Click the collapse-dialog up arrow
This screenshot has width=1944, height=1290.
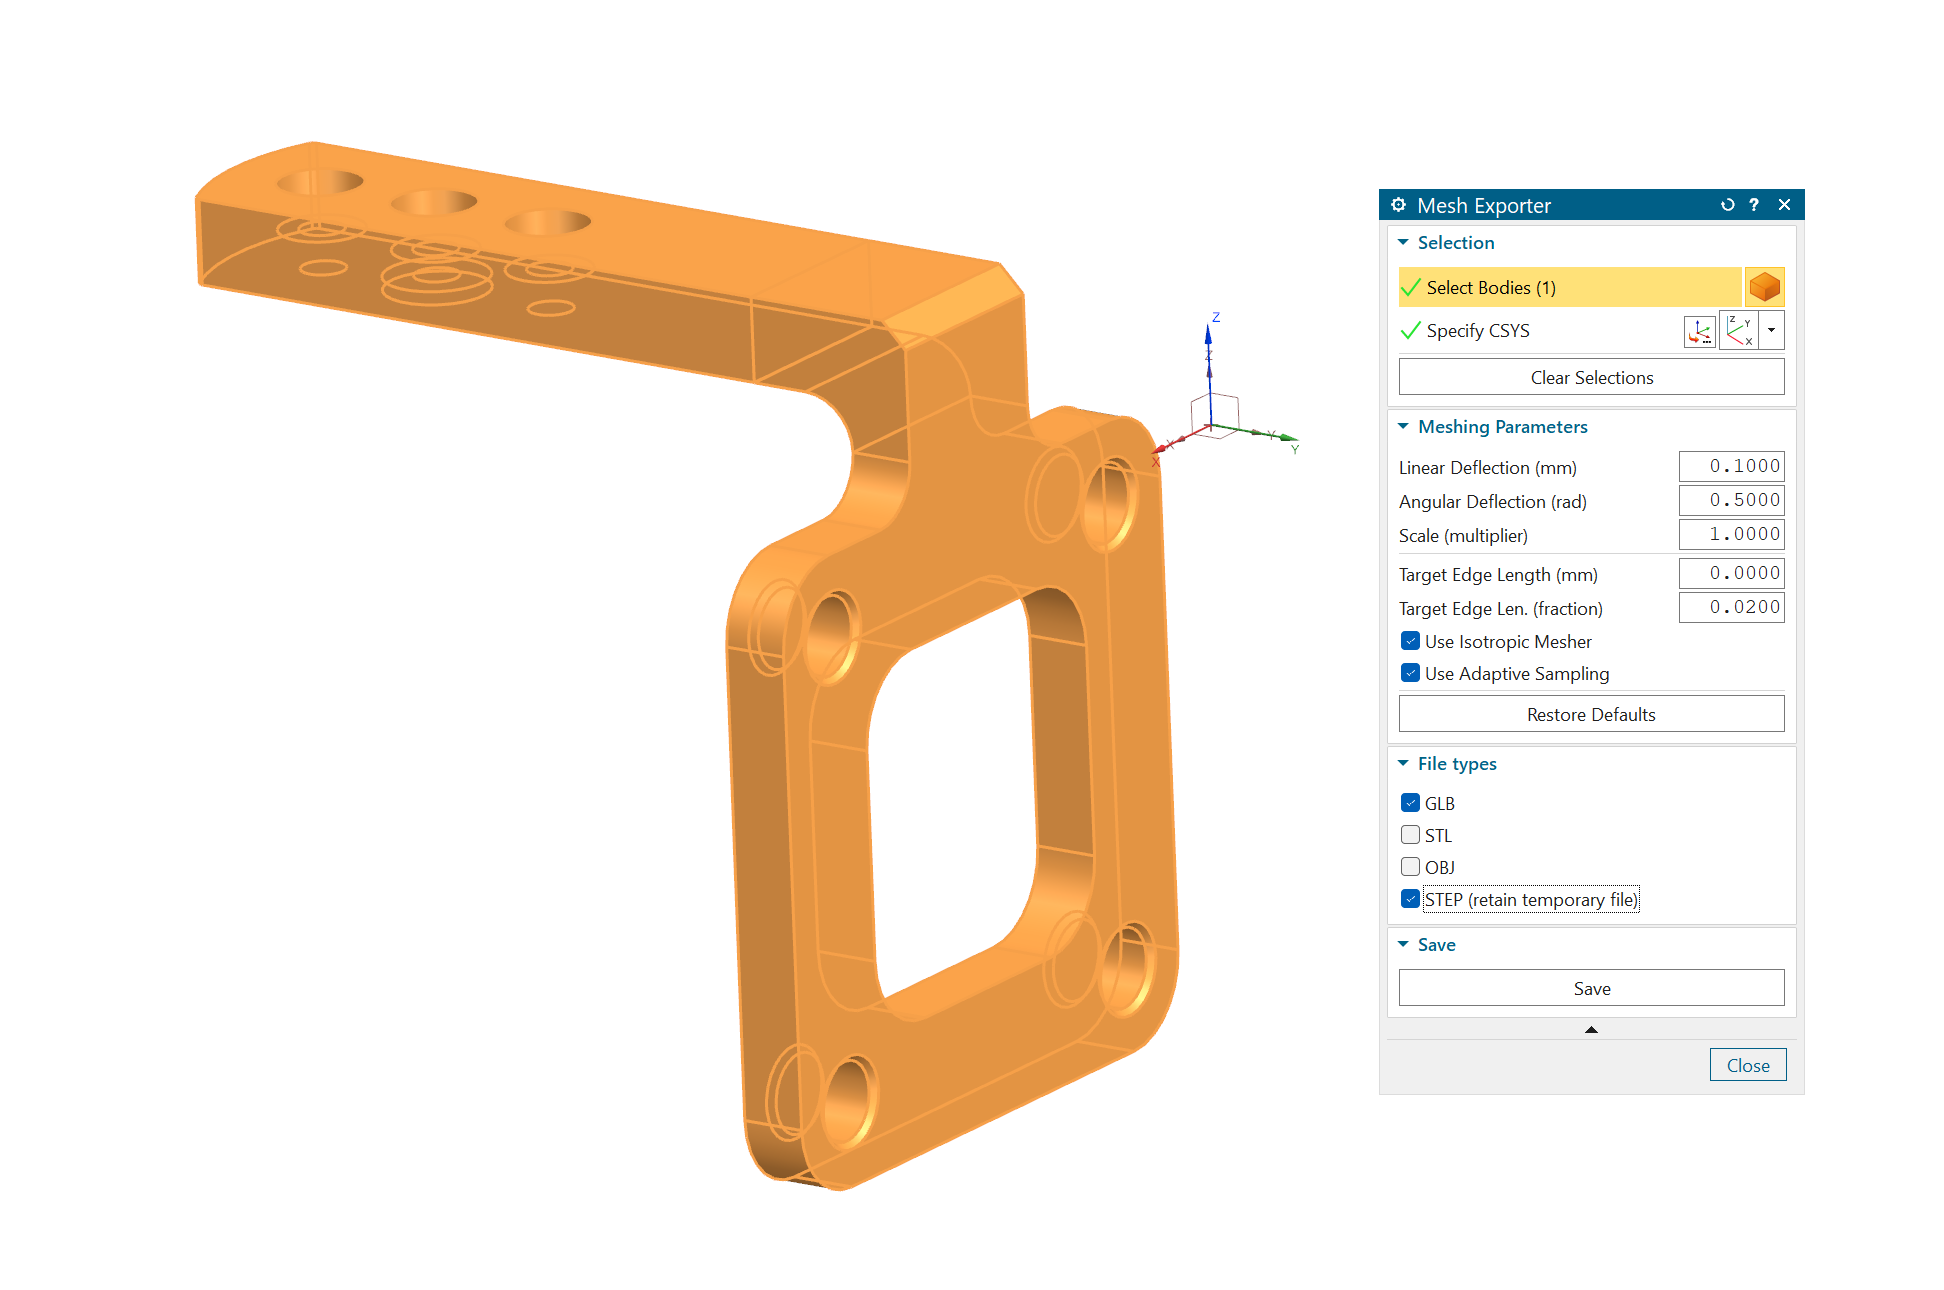1591,1030
